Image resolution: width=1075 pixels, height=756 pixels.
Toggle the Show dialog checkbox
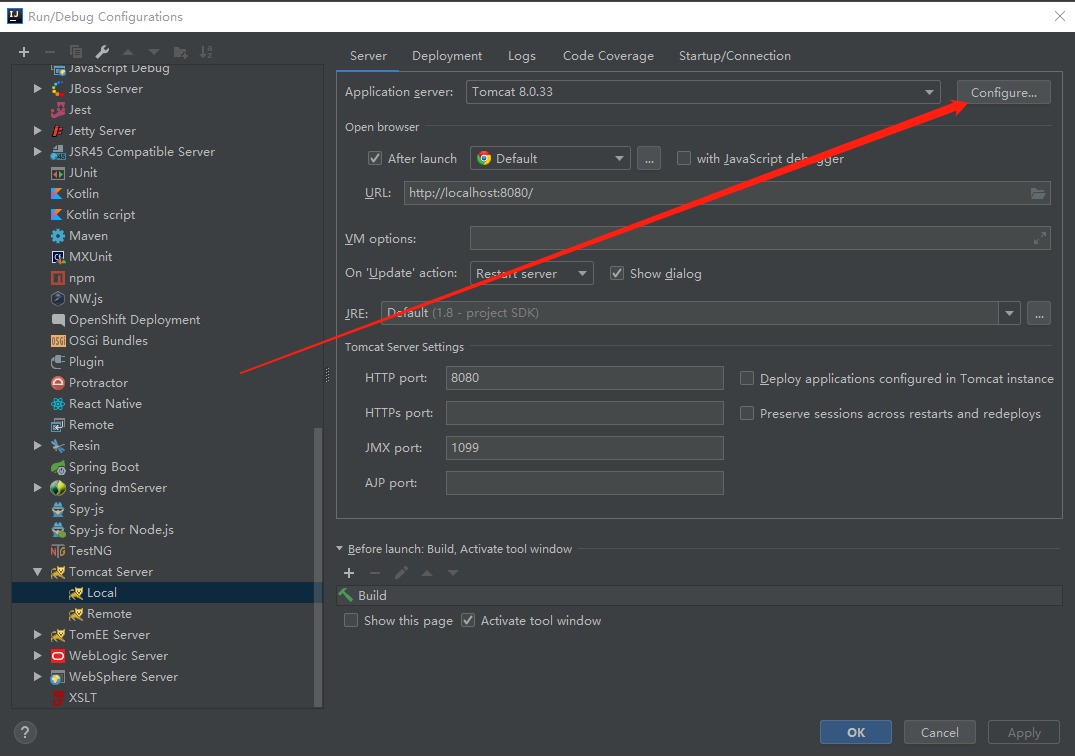(617, 273)
